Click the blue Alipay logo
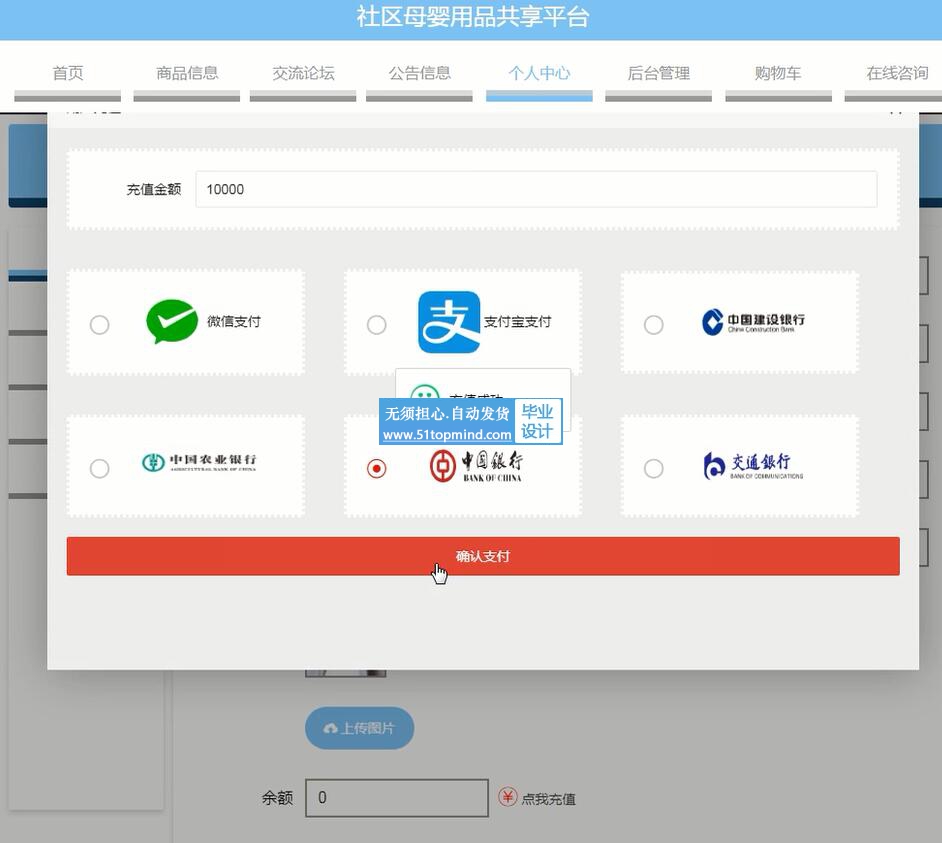Image resolution: width=942 pixels, height=843 pixels. pos(449,322)
